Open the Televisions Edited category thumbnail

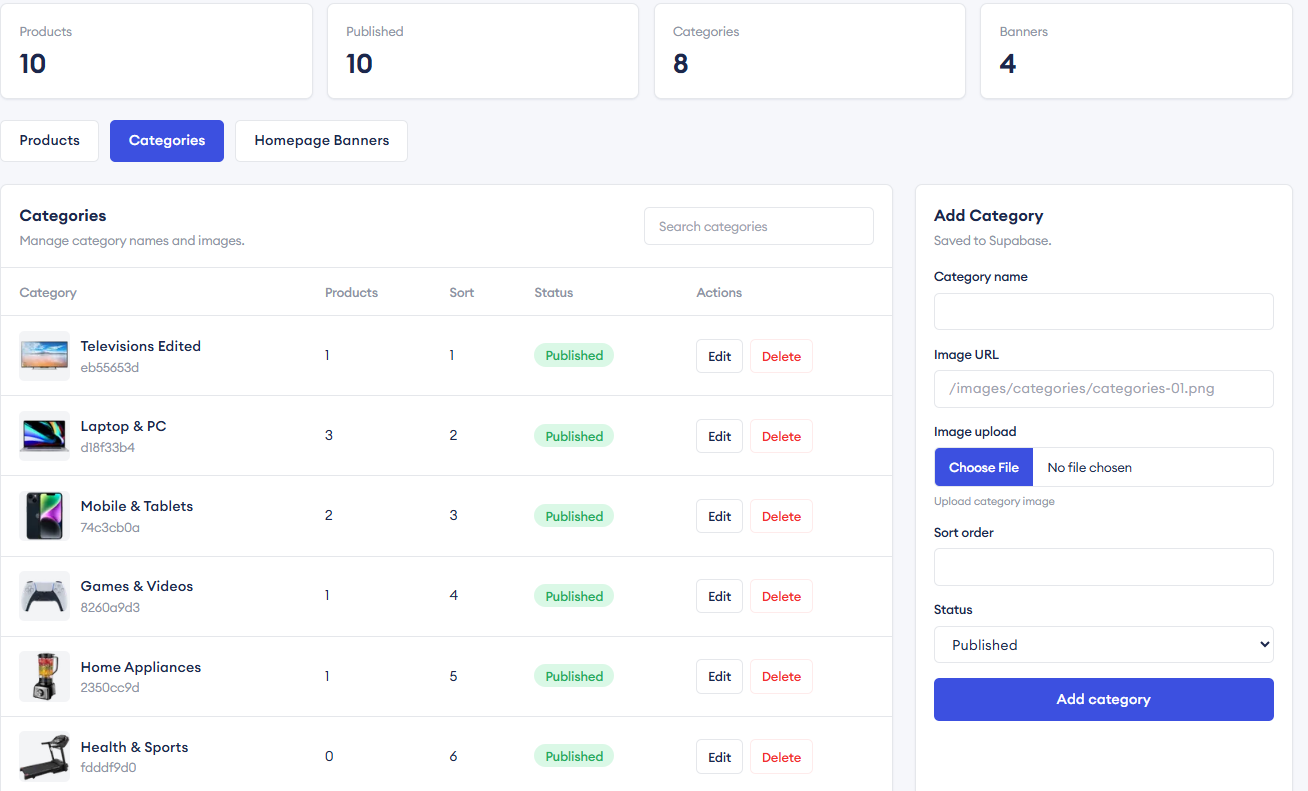coord(44,356)
